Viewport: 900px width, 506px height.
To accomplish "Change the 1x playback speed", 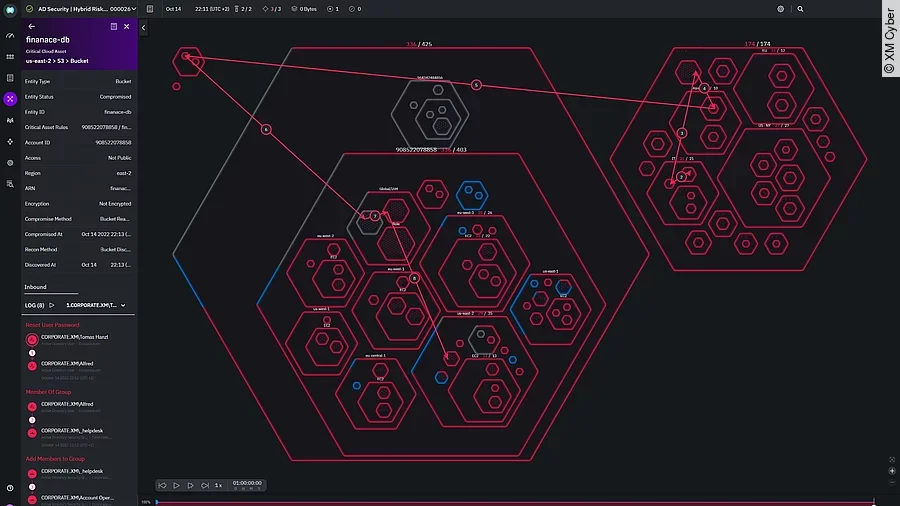I will pyautogui.click(x=218, y=485).
